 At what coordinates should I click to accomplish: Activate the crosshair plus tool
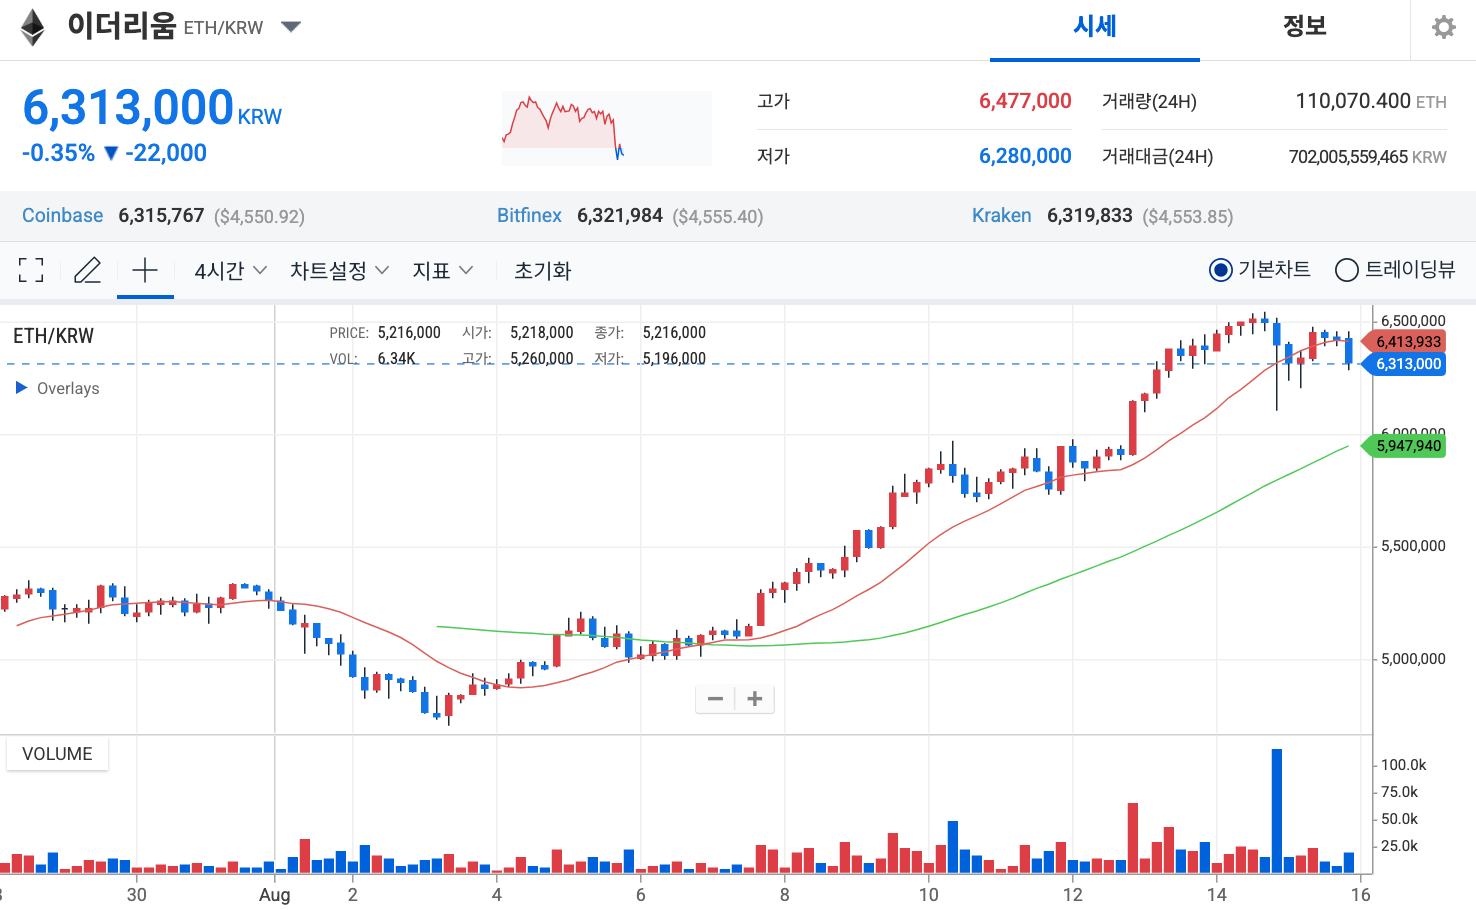(145, 270)
